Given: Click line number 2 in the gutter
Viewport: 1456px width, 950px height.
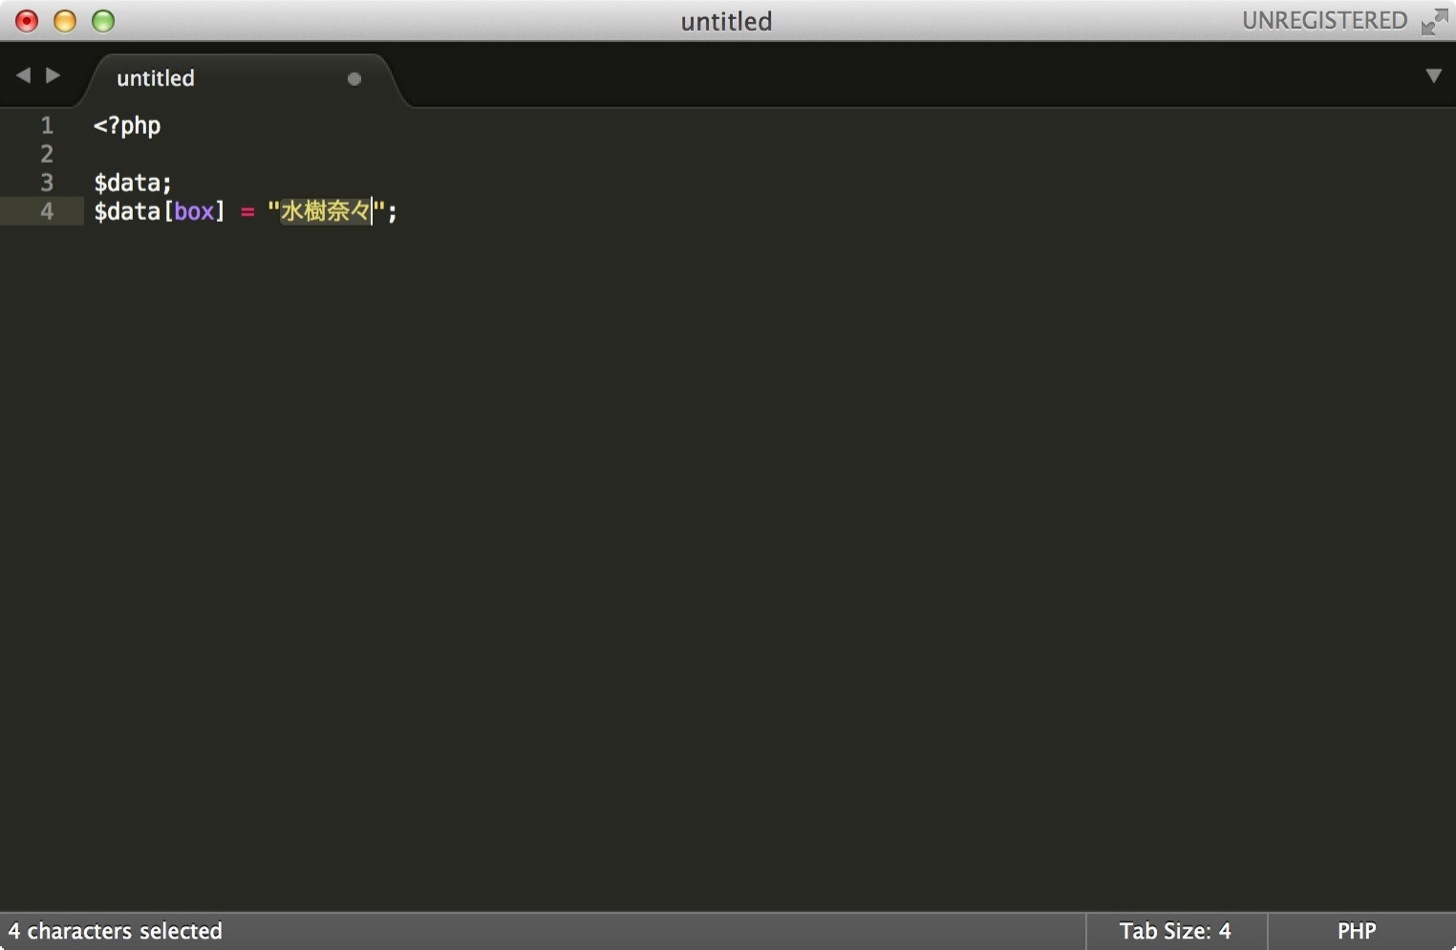Looking at the screenshot, I should coord(47,154).
